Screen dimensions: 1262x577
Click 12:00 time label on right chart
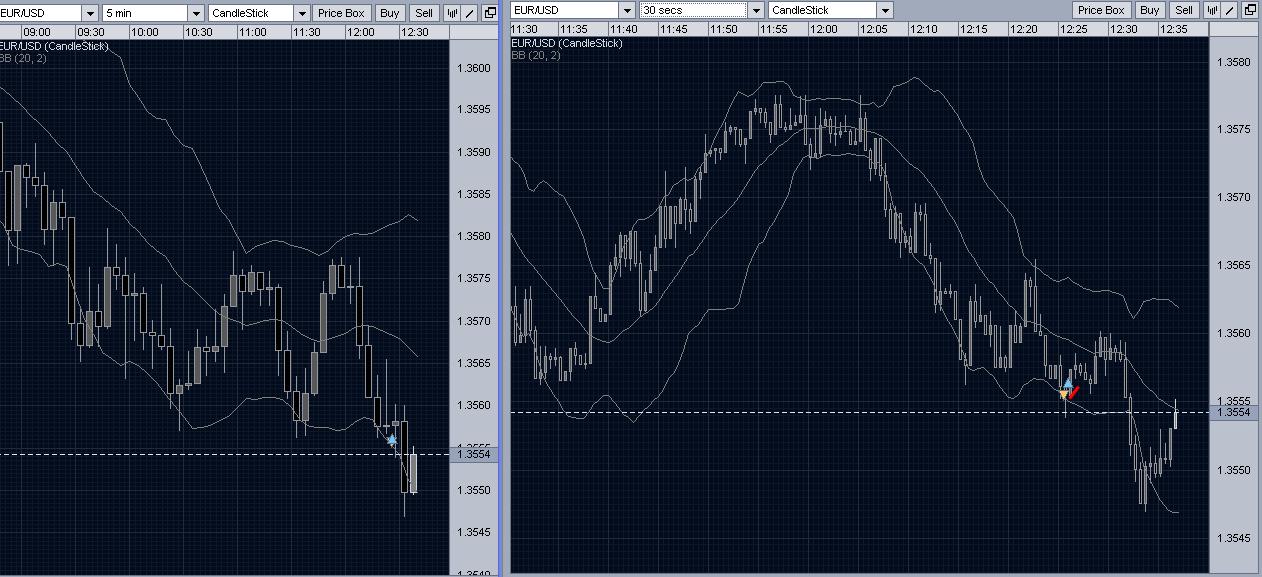[824, 29]
